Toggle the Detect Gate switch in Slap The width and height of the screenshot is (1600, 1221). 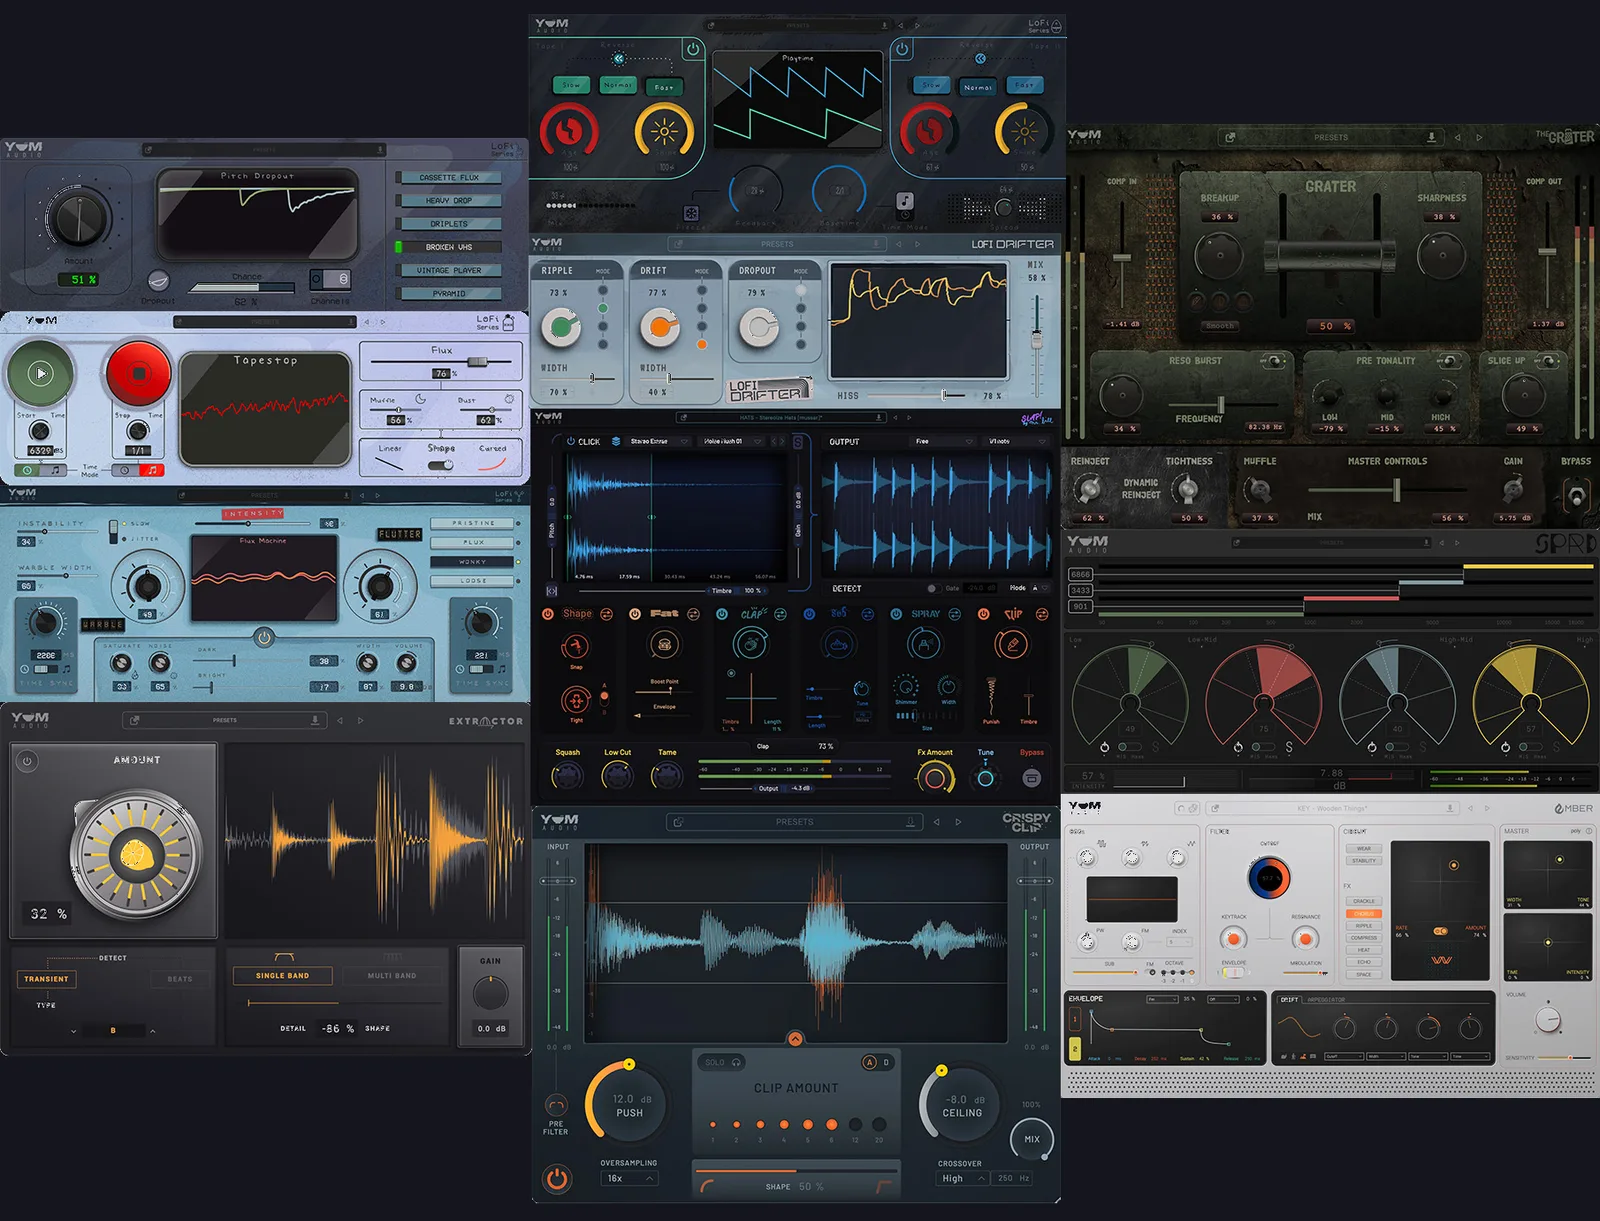[x=933, y=588]
